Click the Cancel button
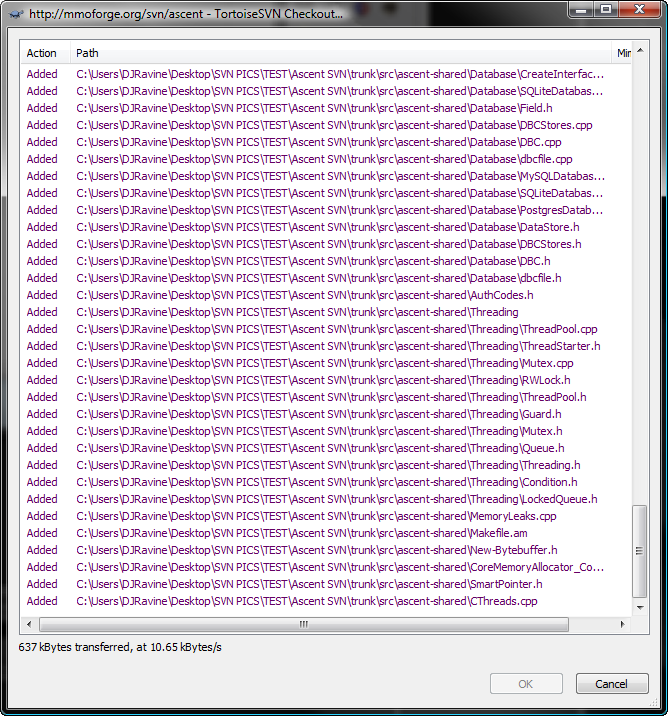 [x=612, y=684]
